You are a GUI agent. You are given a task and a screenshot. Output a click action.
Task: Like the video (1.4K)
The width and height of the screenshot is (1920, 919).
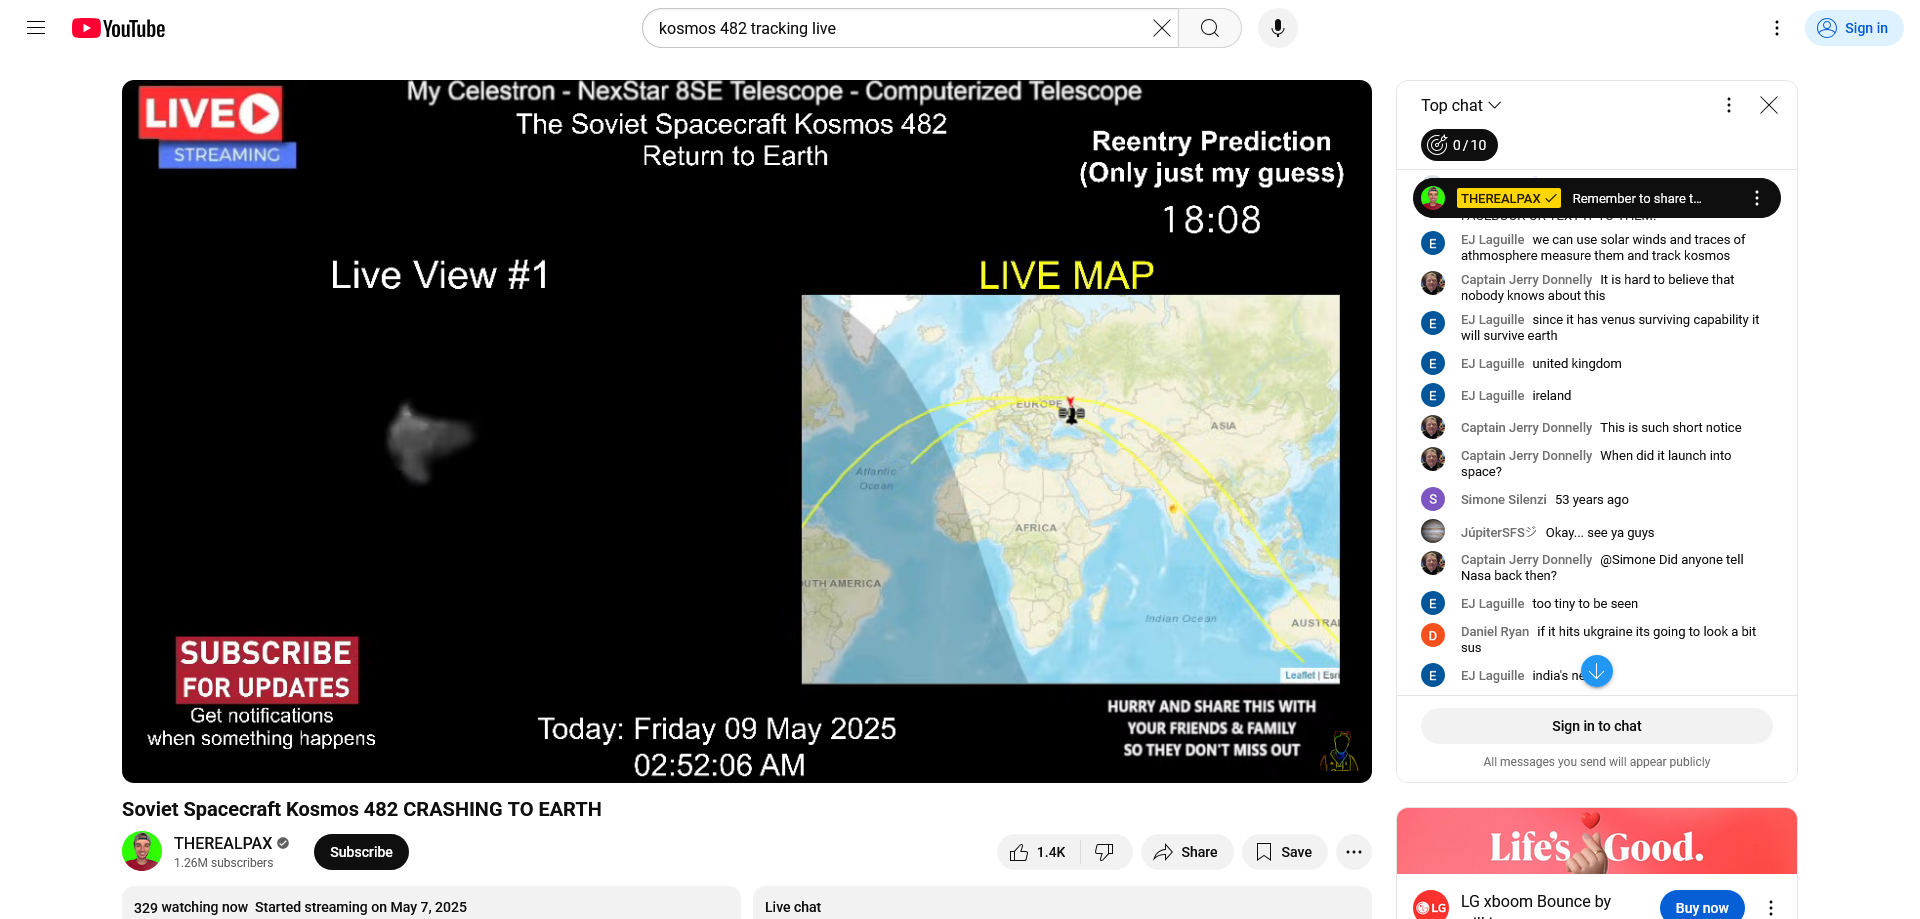pyautogui.click(x=1038, y=852)
